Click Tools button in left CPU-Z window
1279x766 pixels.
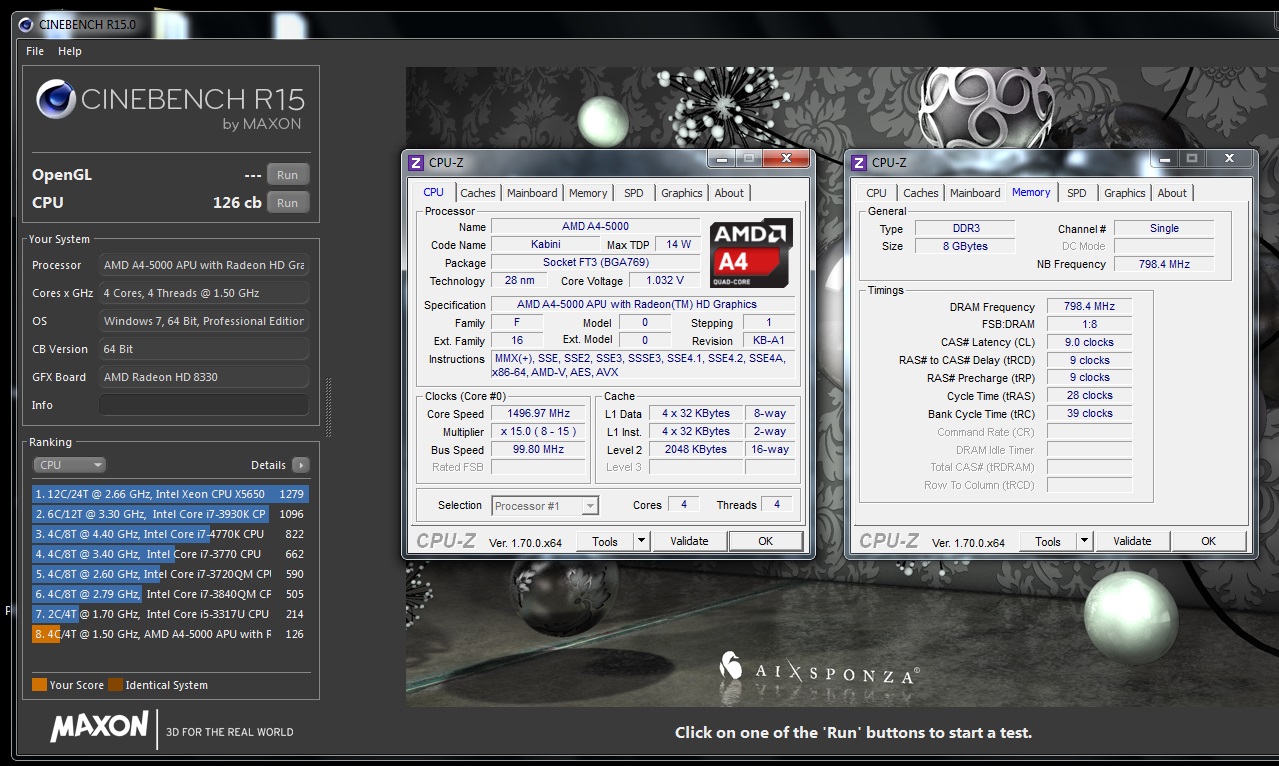[x=605, y=541]
